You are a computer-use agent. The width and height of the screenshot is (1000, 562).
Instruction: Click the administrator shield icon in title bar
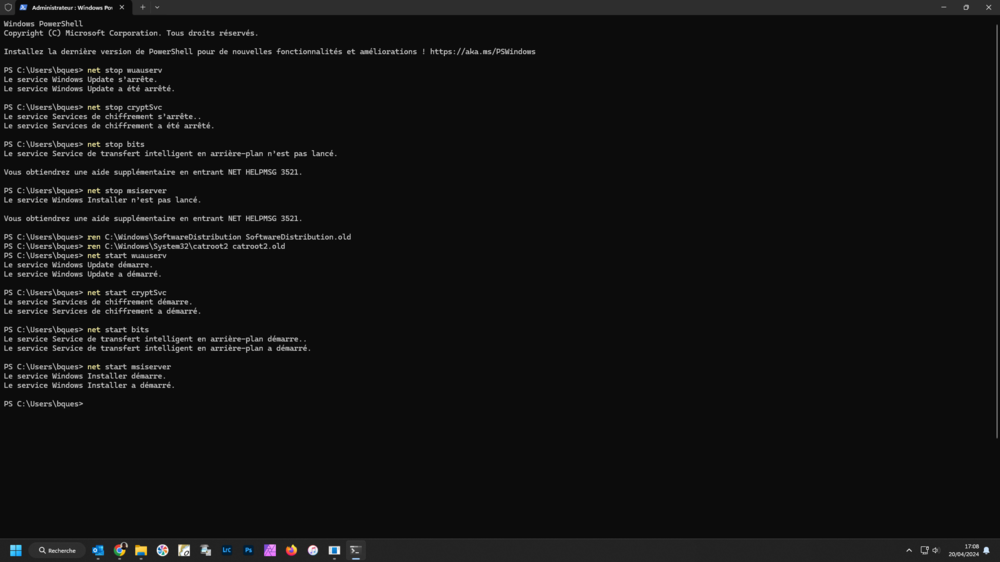(x=8, y=8)
